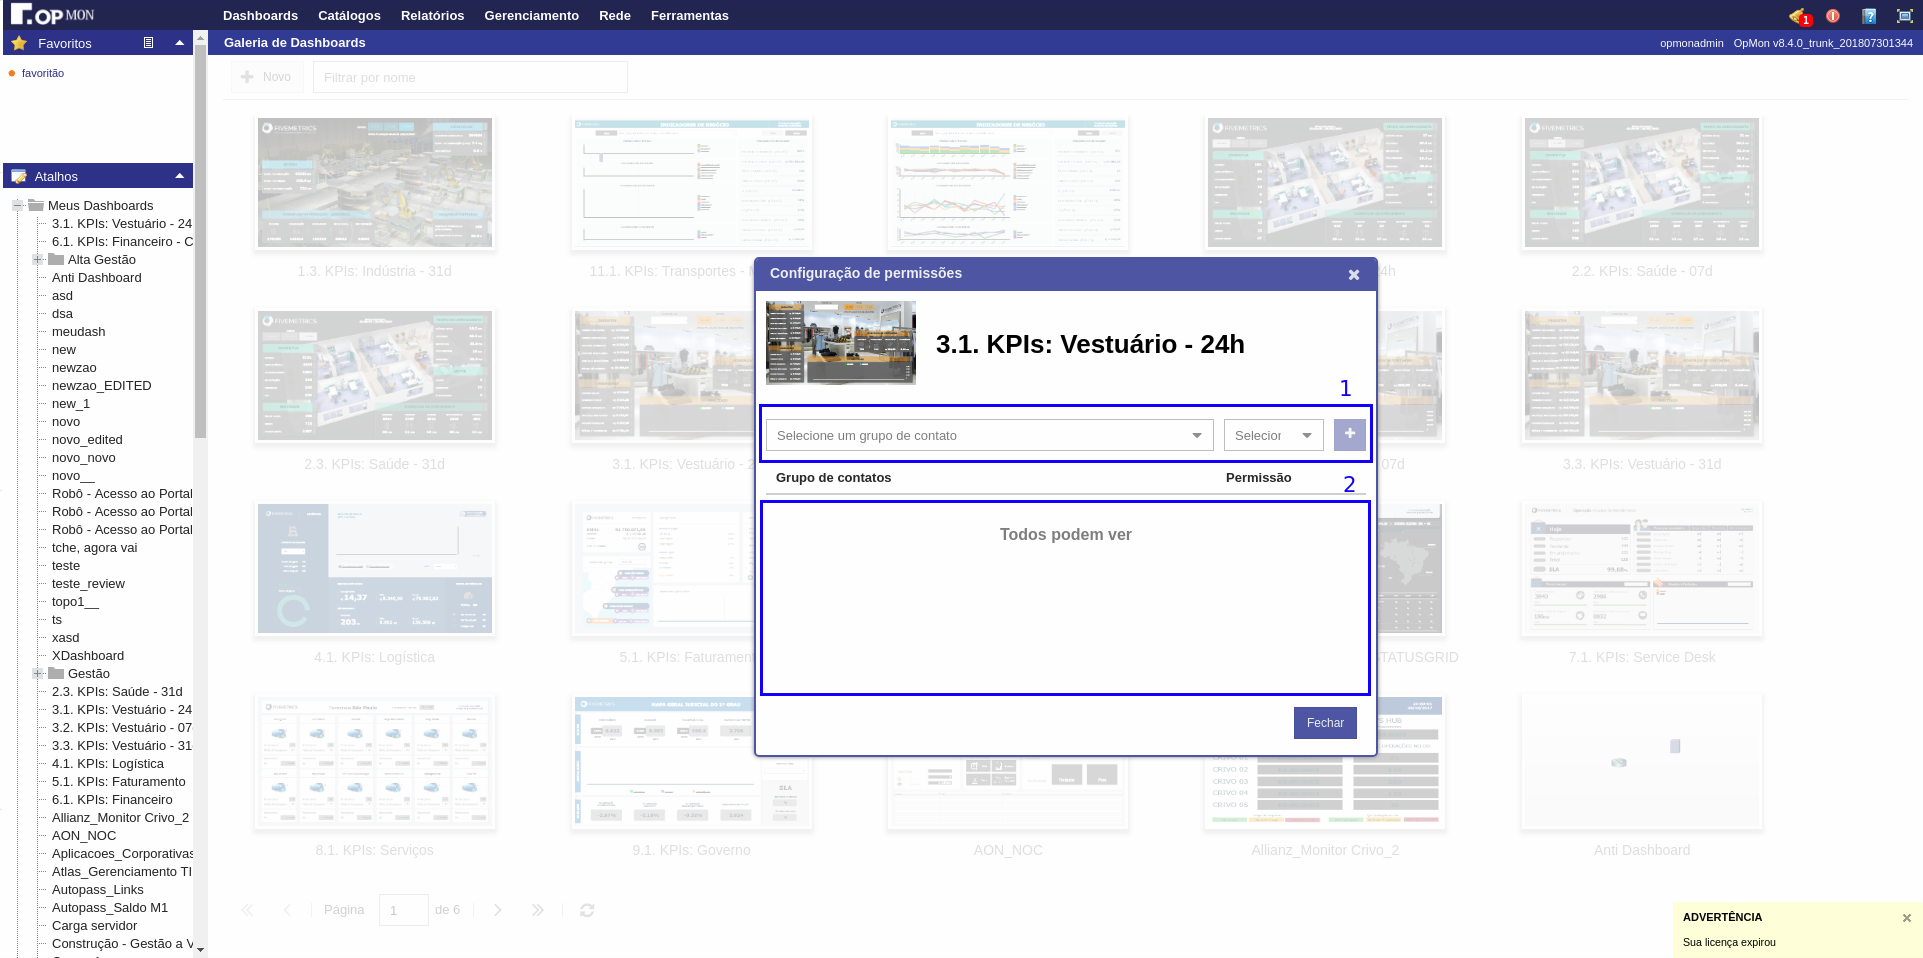Collapse the Favoritos panel
This screenshot has height=958, width=1923.
coord(179,43)
